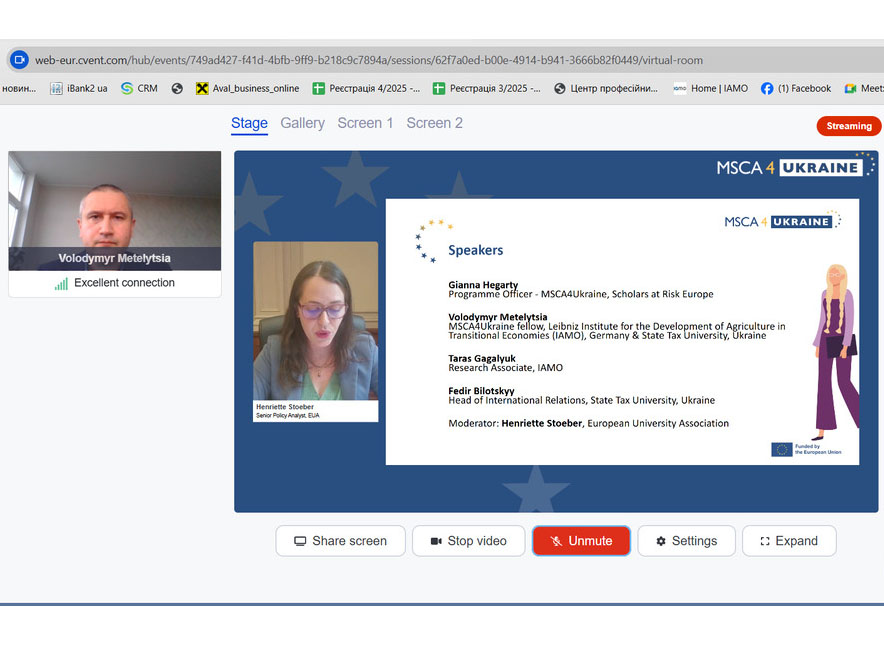Open the Центр професійни... bookmark
The height and width of the screenshot is (663, 884).
click(606, 88)
